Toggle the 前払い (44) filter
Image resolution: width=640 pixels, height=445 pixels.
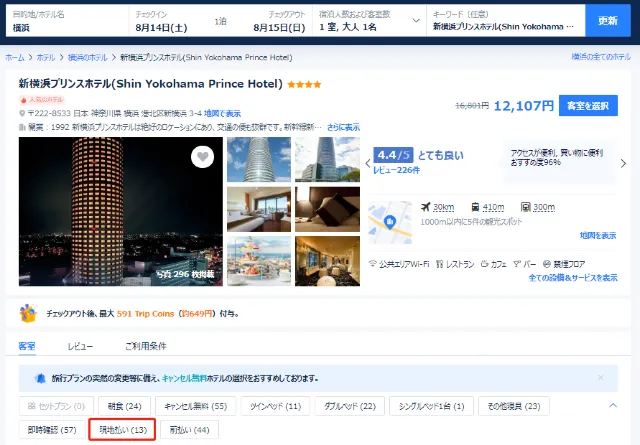click(189, 430)
